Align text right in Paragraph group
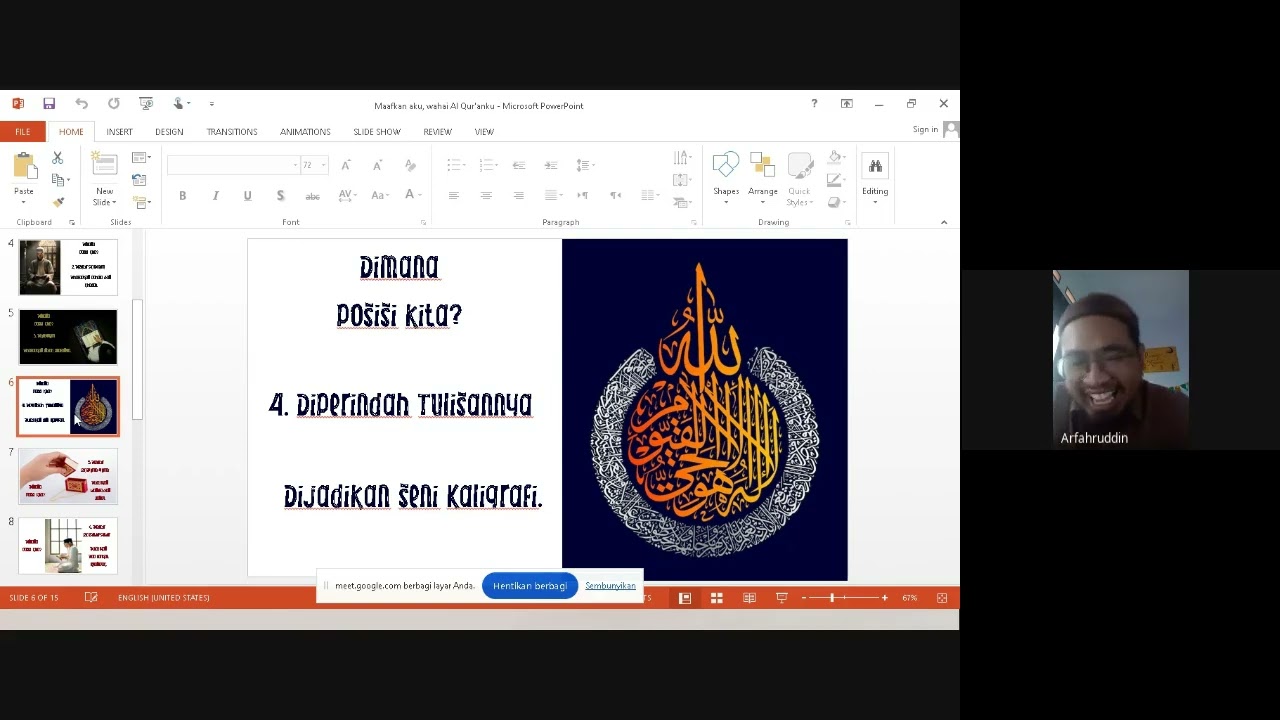1280x720 pixels. click(x=519, y=195)
